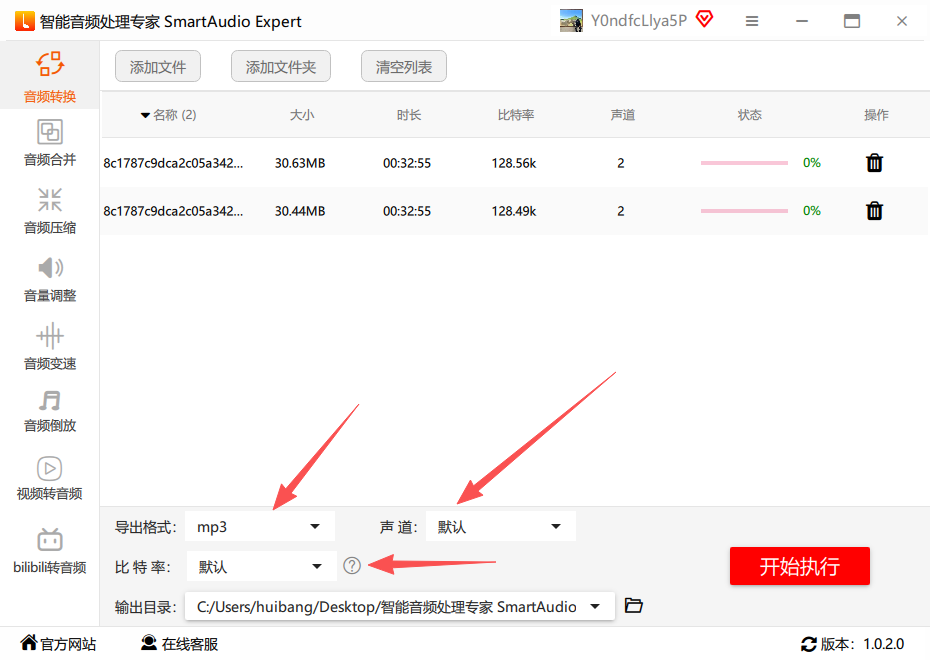Delete the 30.63MB file with trash icon
The image size is (930, 660).
(x=874, y=162)
